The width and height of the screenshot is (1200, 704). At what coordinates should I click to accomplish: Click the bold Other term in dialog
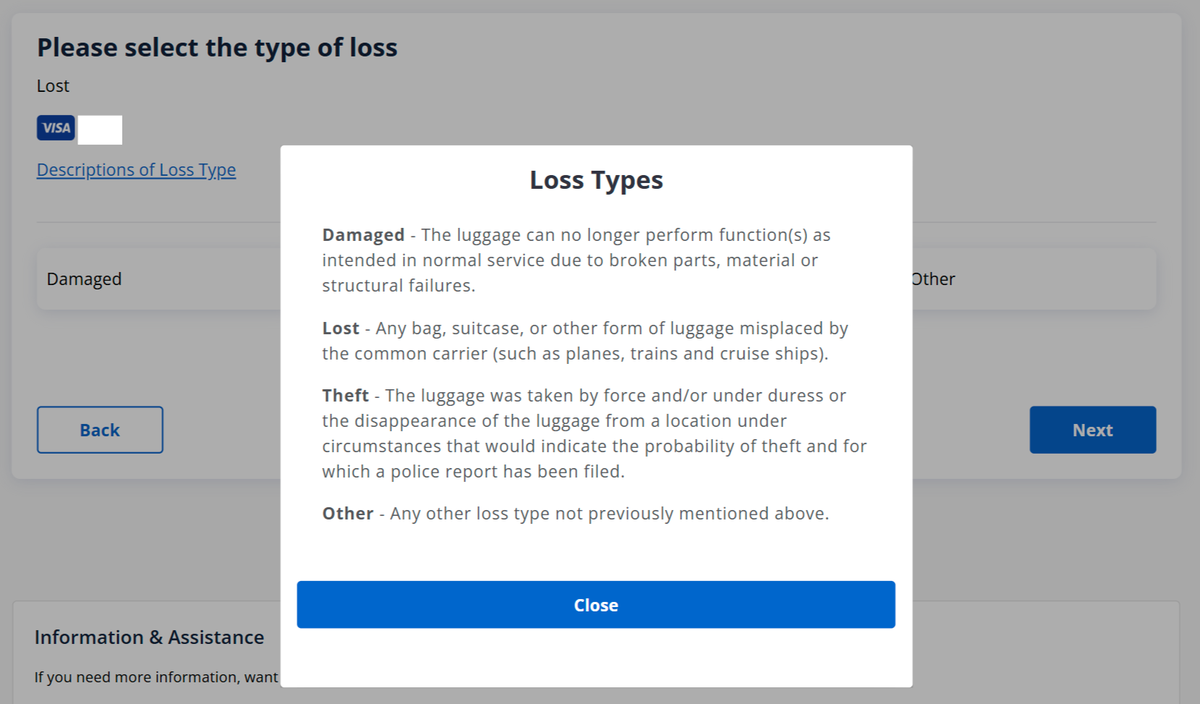click(x=347, y=514)
